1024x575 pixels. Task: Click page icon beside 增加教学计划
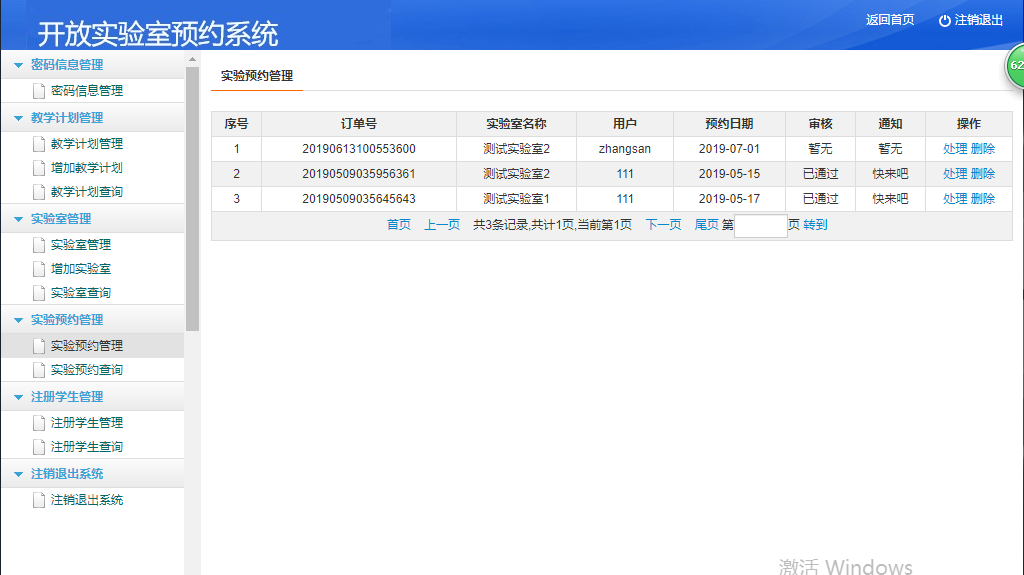pos(39,168)
